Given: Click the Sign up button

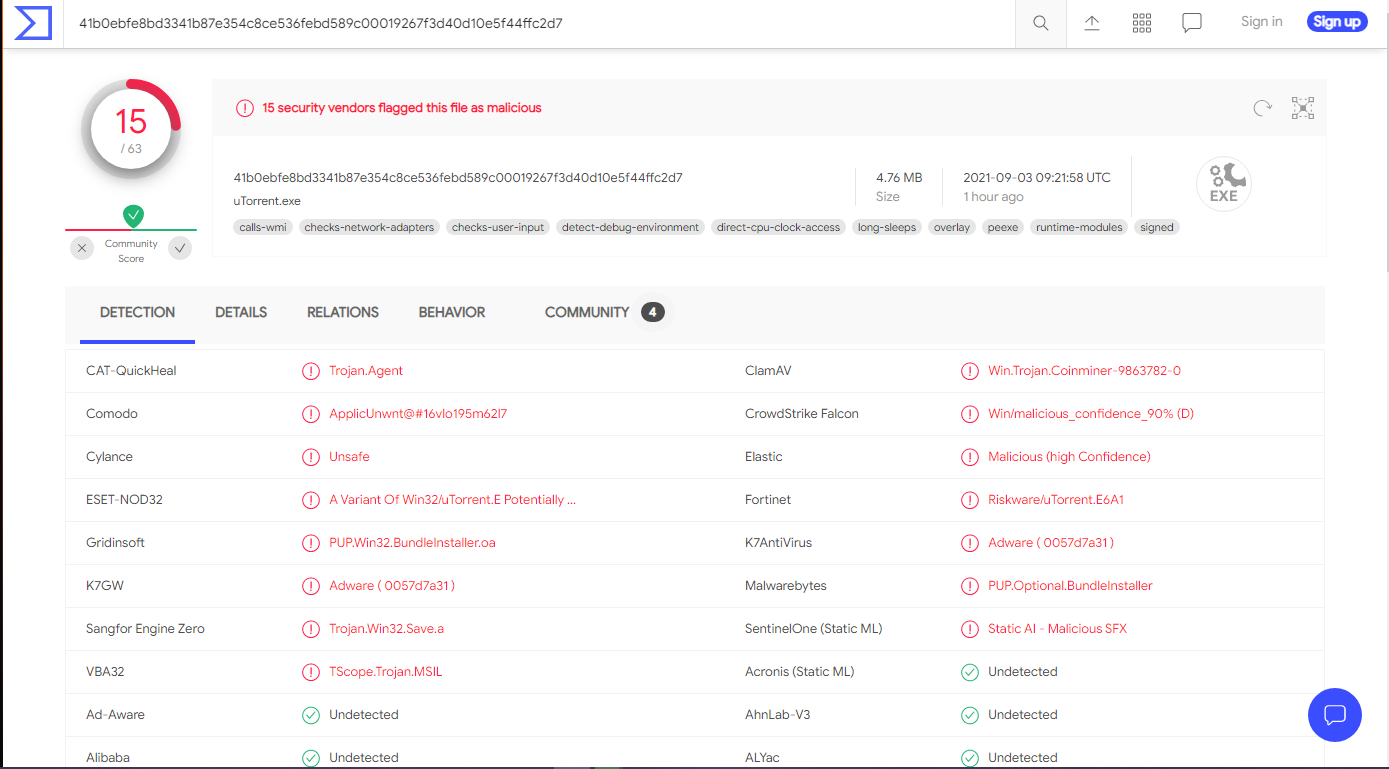Looking at the screenshot, I should tap(1336, 22).
